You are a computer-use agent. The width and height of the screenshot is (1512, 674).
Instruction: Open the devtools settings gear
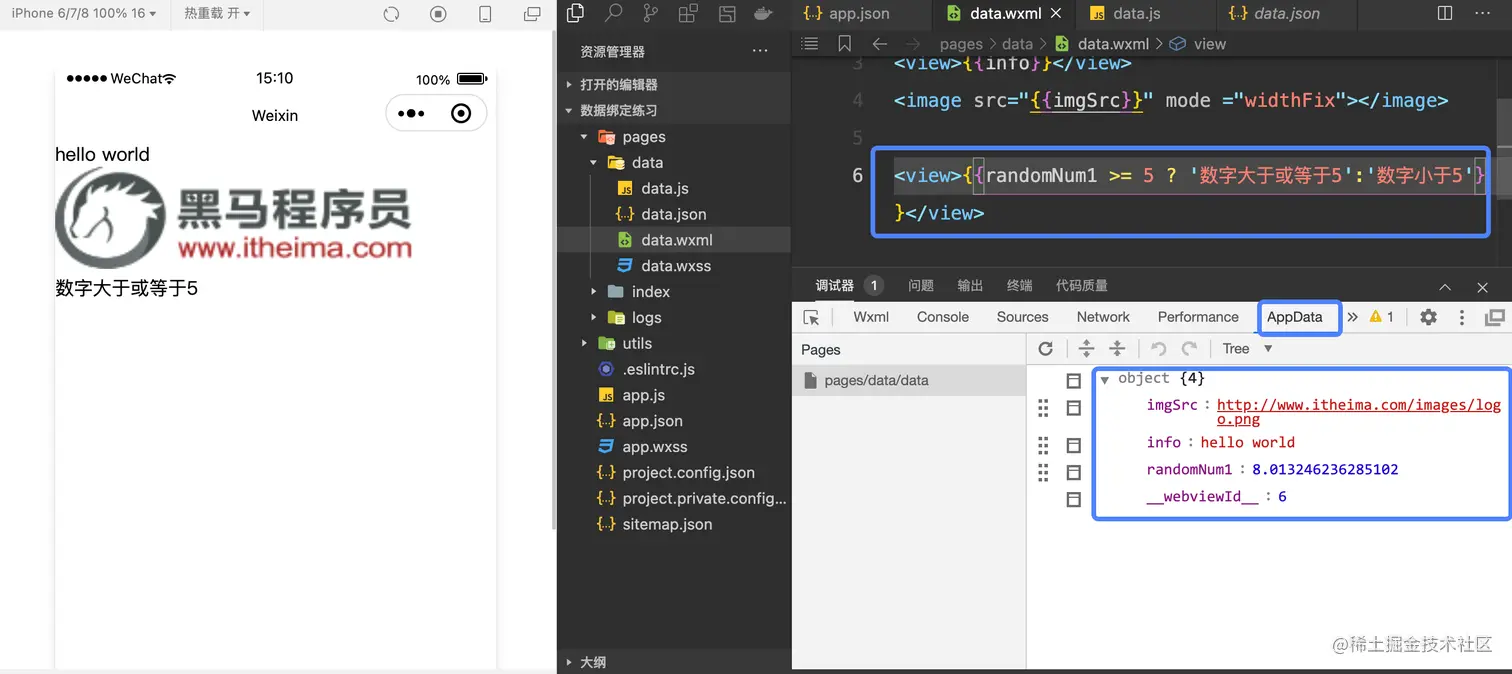point(1429,317)
